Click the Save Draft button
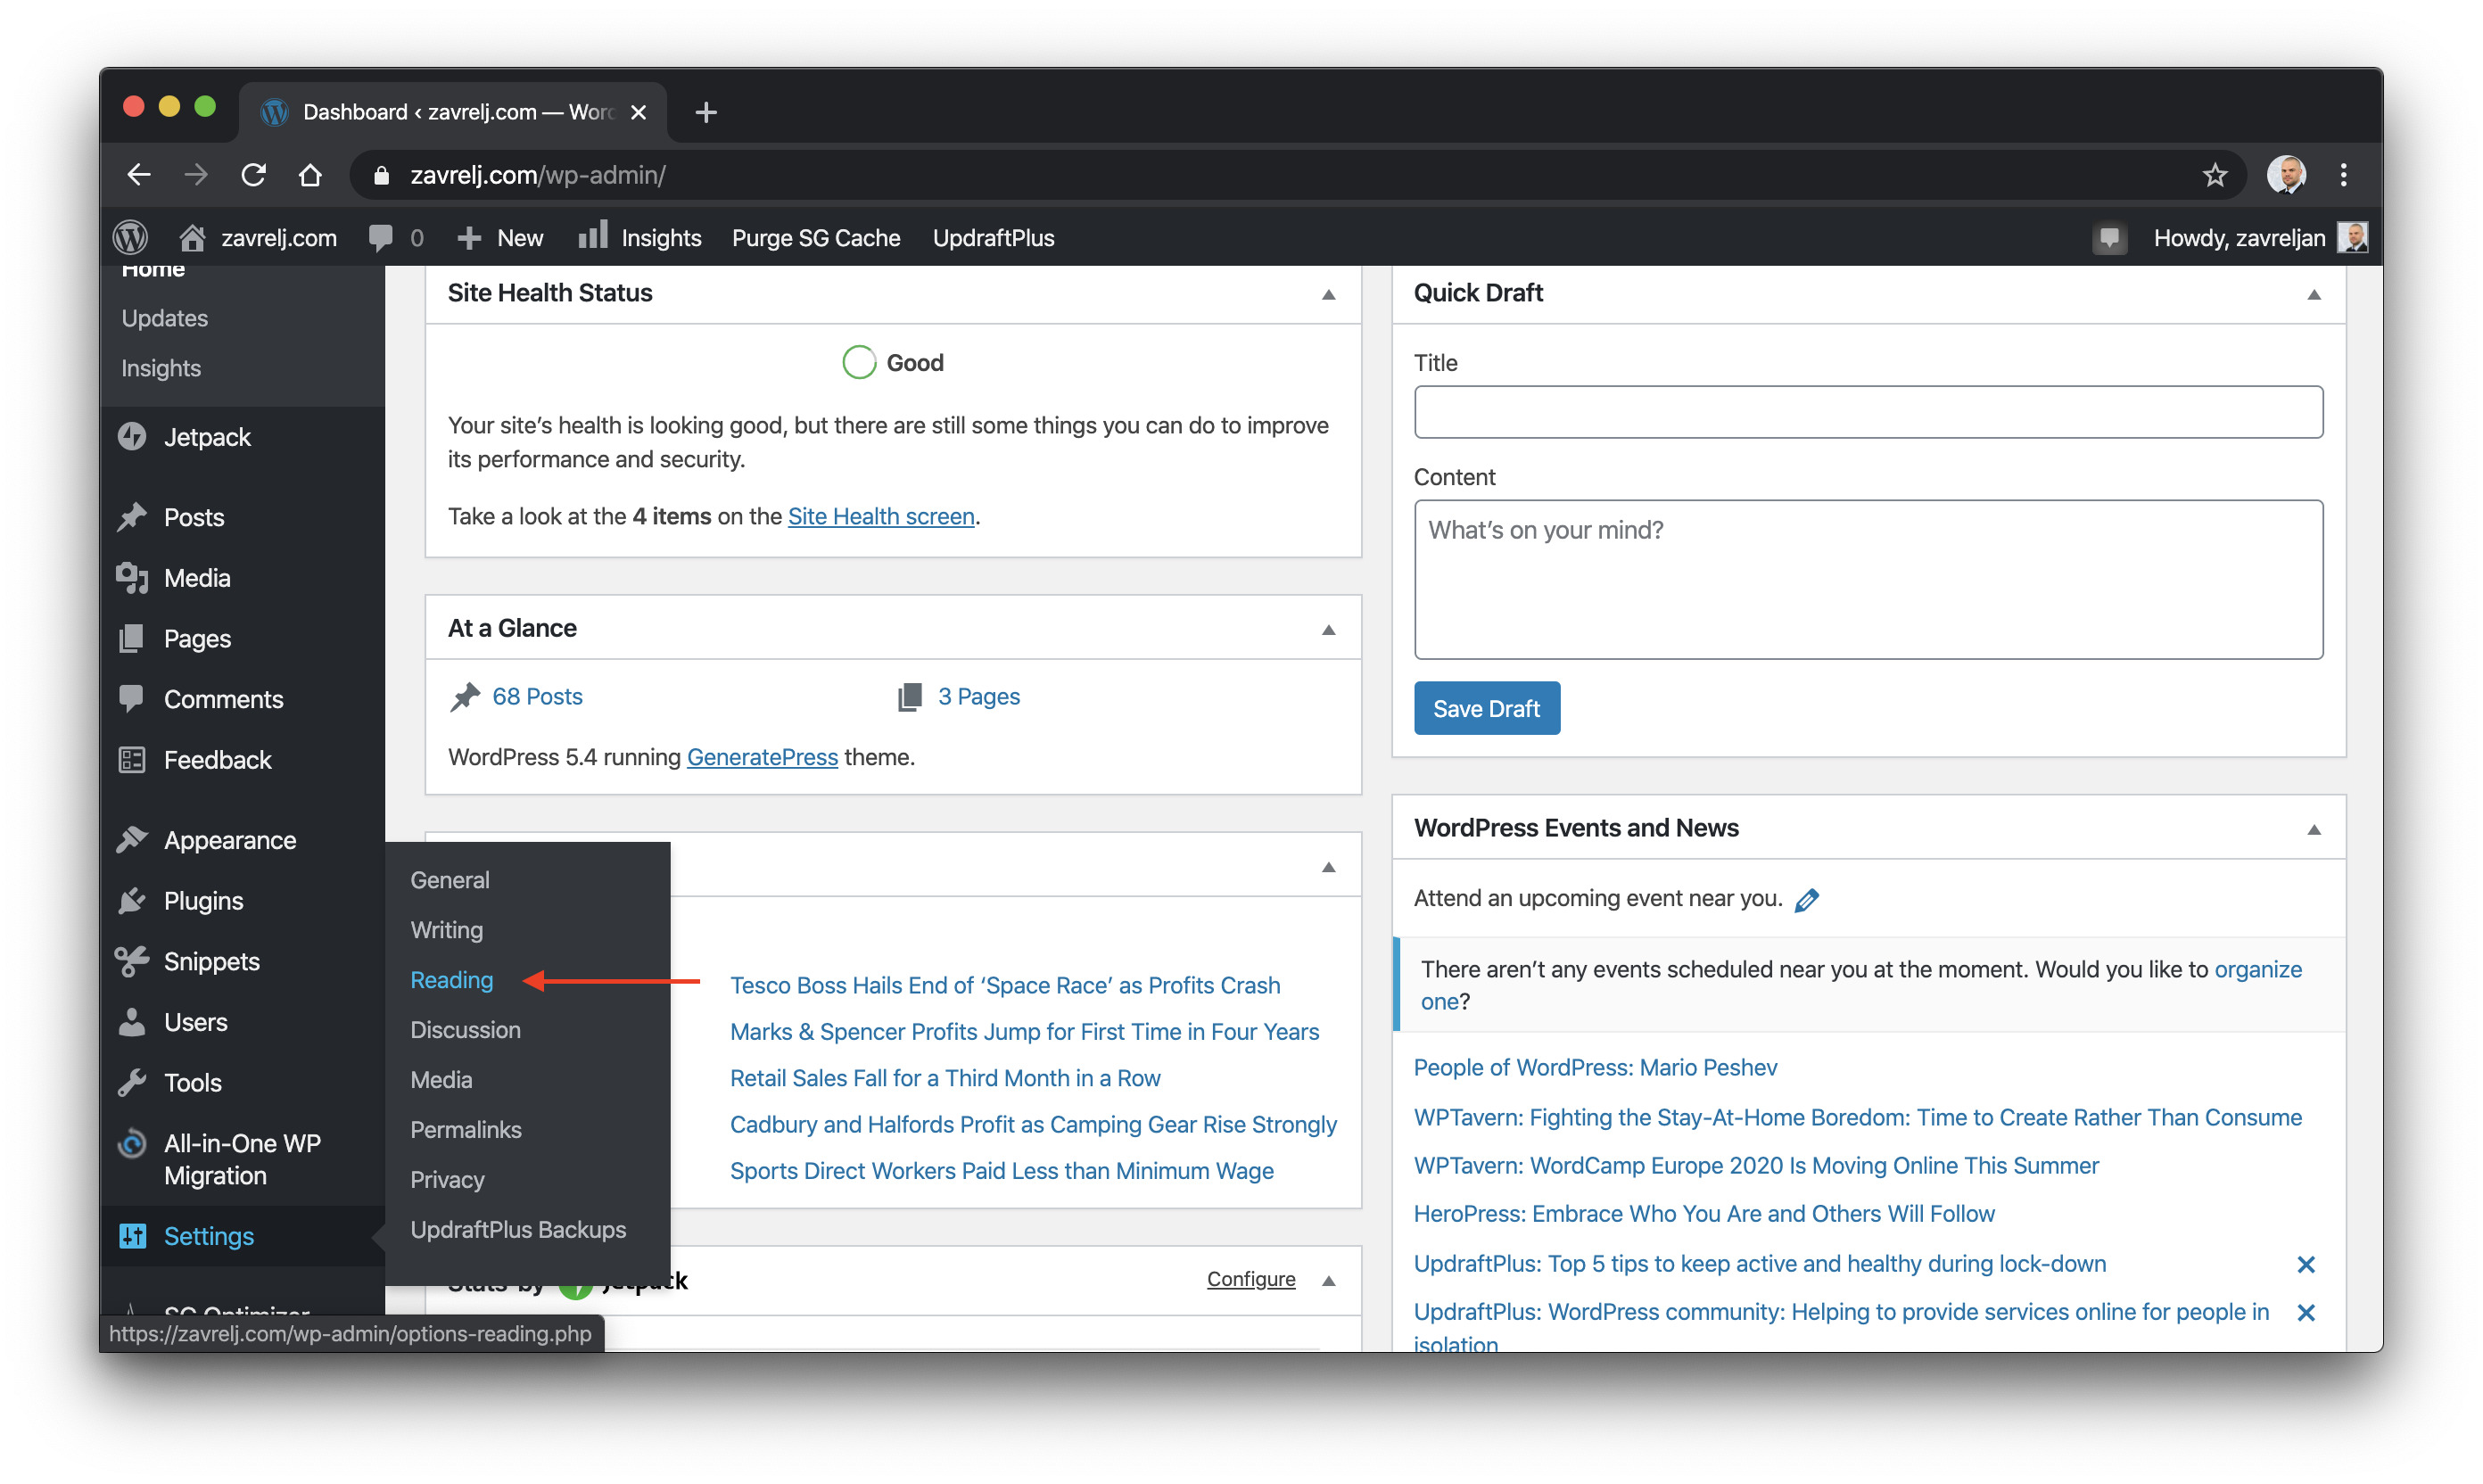The height and width of the screenshot is (1484, 2483). (x=1486, y=708)
